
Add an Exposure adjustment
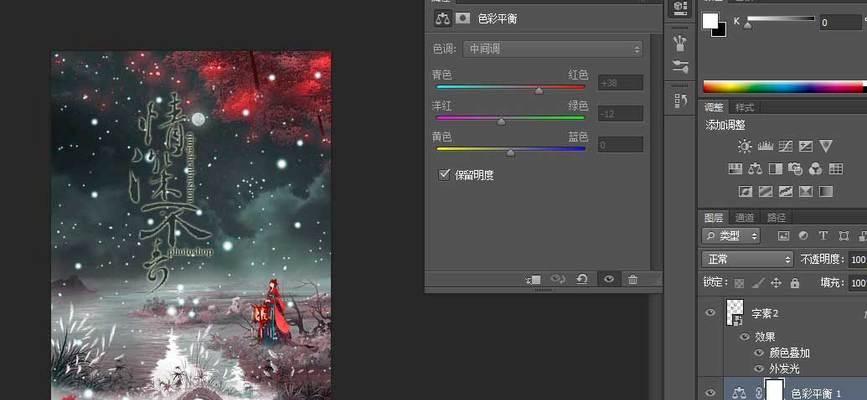[x=806, y=146]
